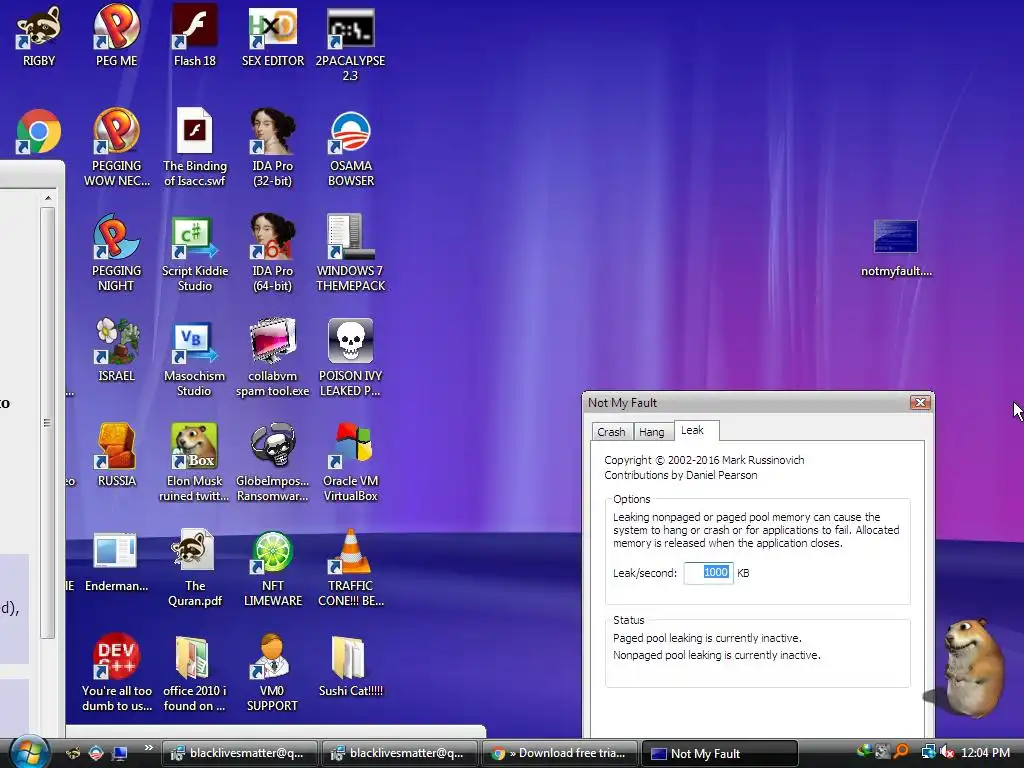Screen dimensions: 1024x768
Task: Select the RUSSIA desktop icon
Action: pyautogui.click(x=116, y=455)
